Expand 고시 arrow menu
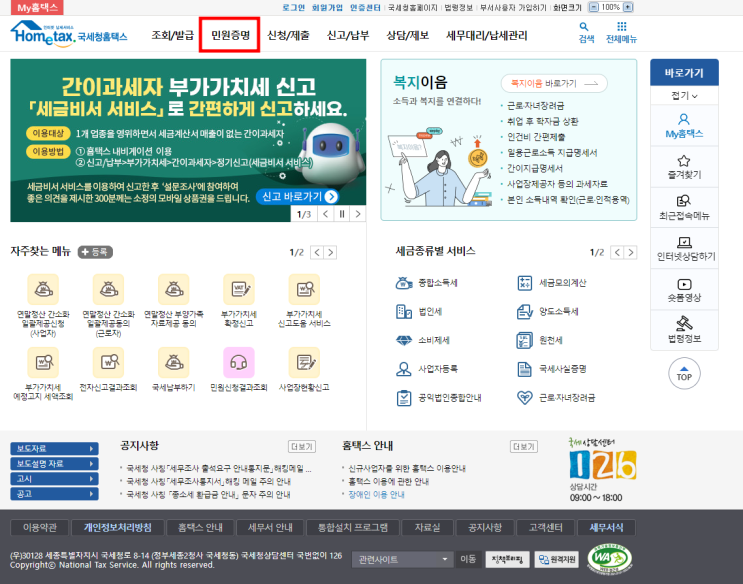 click(54, 479)
